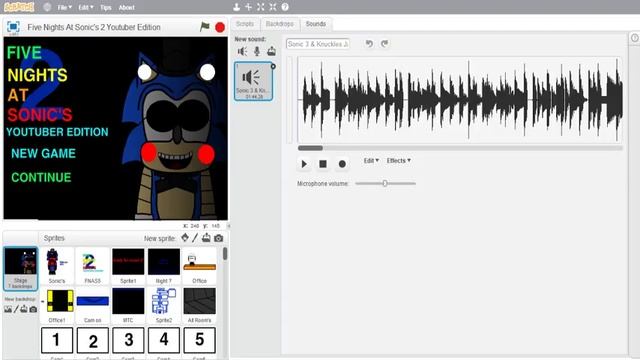
Task: Switch to the Backdrops tab
Action: 280,24
